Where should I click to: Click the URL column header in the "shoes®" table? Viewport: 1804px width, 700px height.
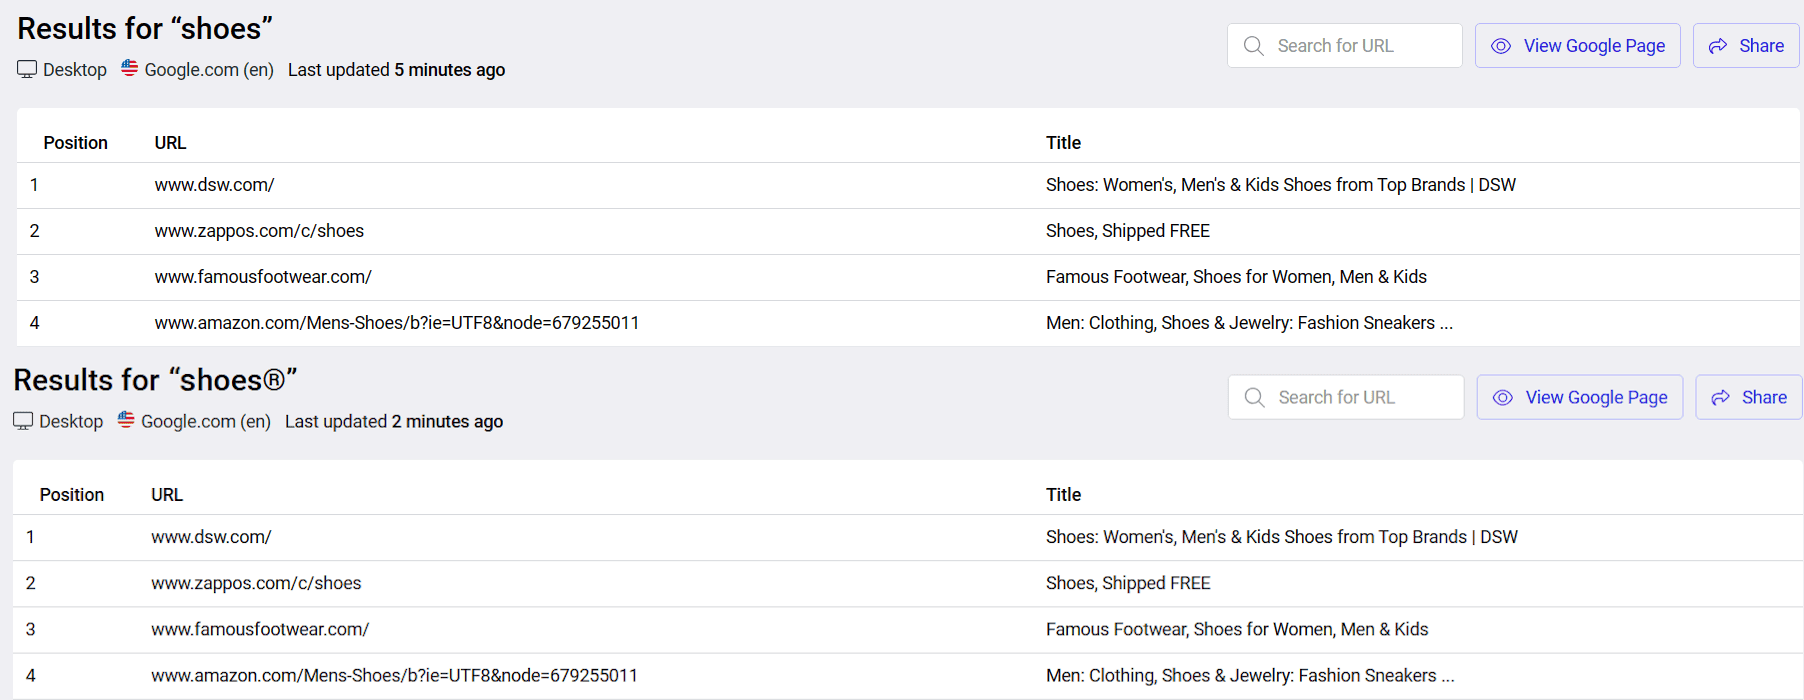point(167,495)
